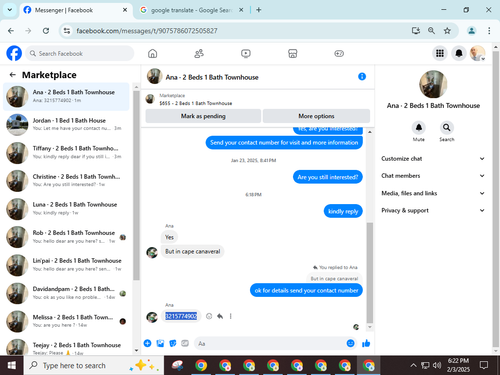Open the Facebook menu grid icon
Screen dimensions: 500x375
[440, 53]
